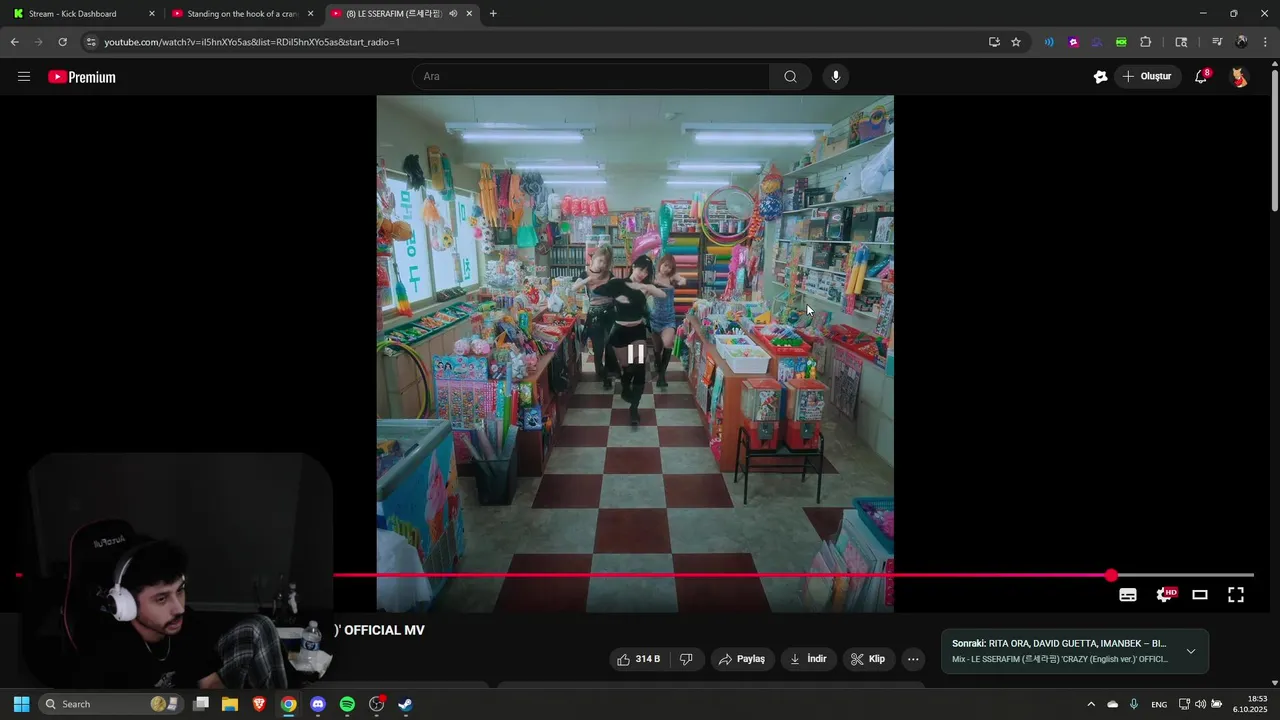Screen dimensions: 1280x720
Task: Open the blue sound waves extension
Action: [1049, 42]
